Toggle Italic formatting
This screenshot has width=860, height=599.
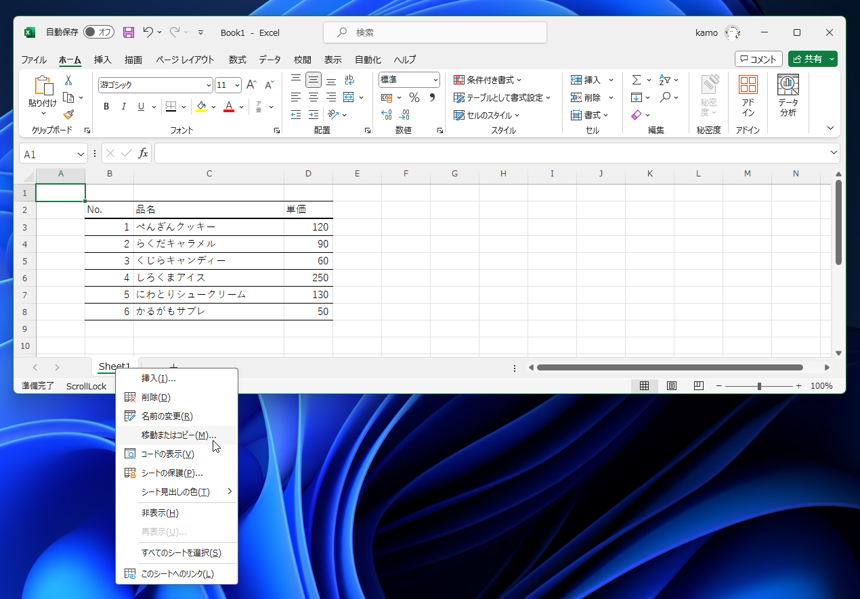tap(124, 106)
